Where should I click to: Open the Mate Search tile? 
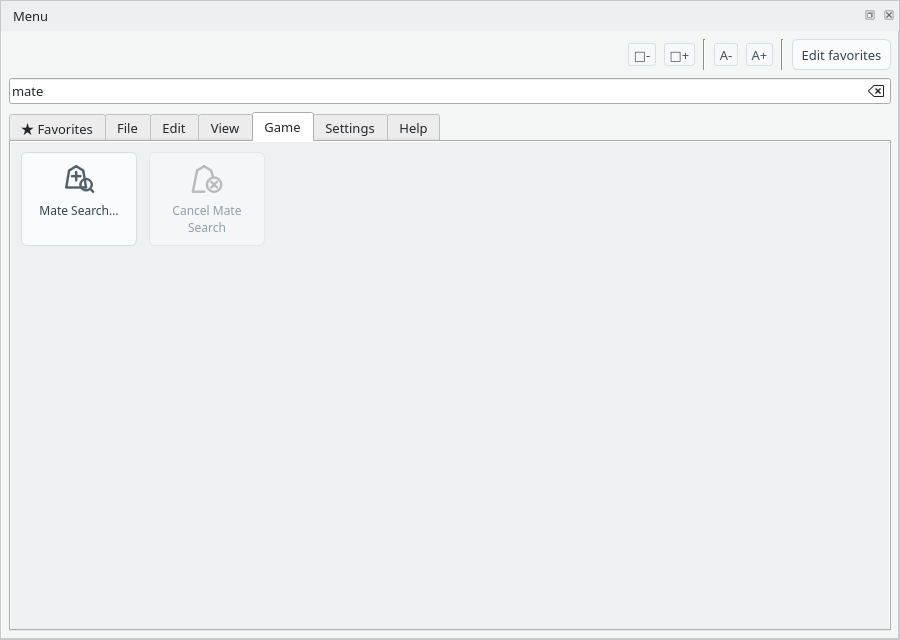pyautogui.click(x=79, y=199)
